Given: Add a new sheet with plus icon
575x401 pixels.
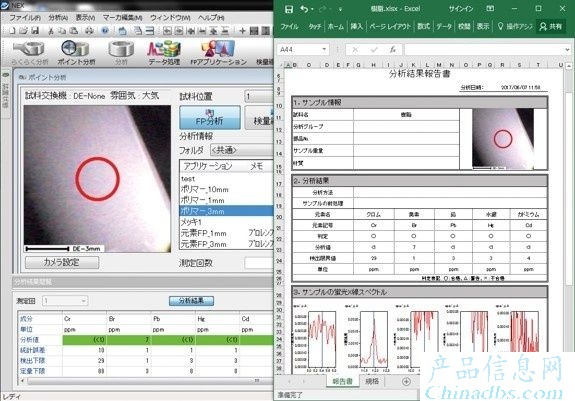Looking at the screenshot, I should [x=406, y=382].
